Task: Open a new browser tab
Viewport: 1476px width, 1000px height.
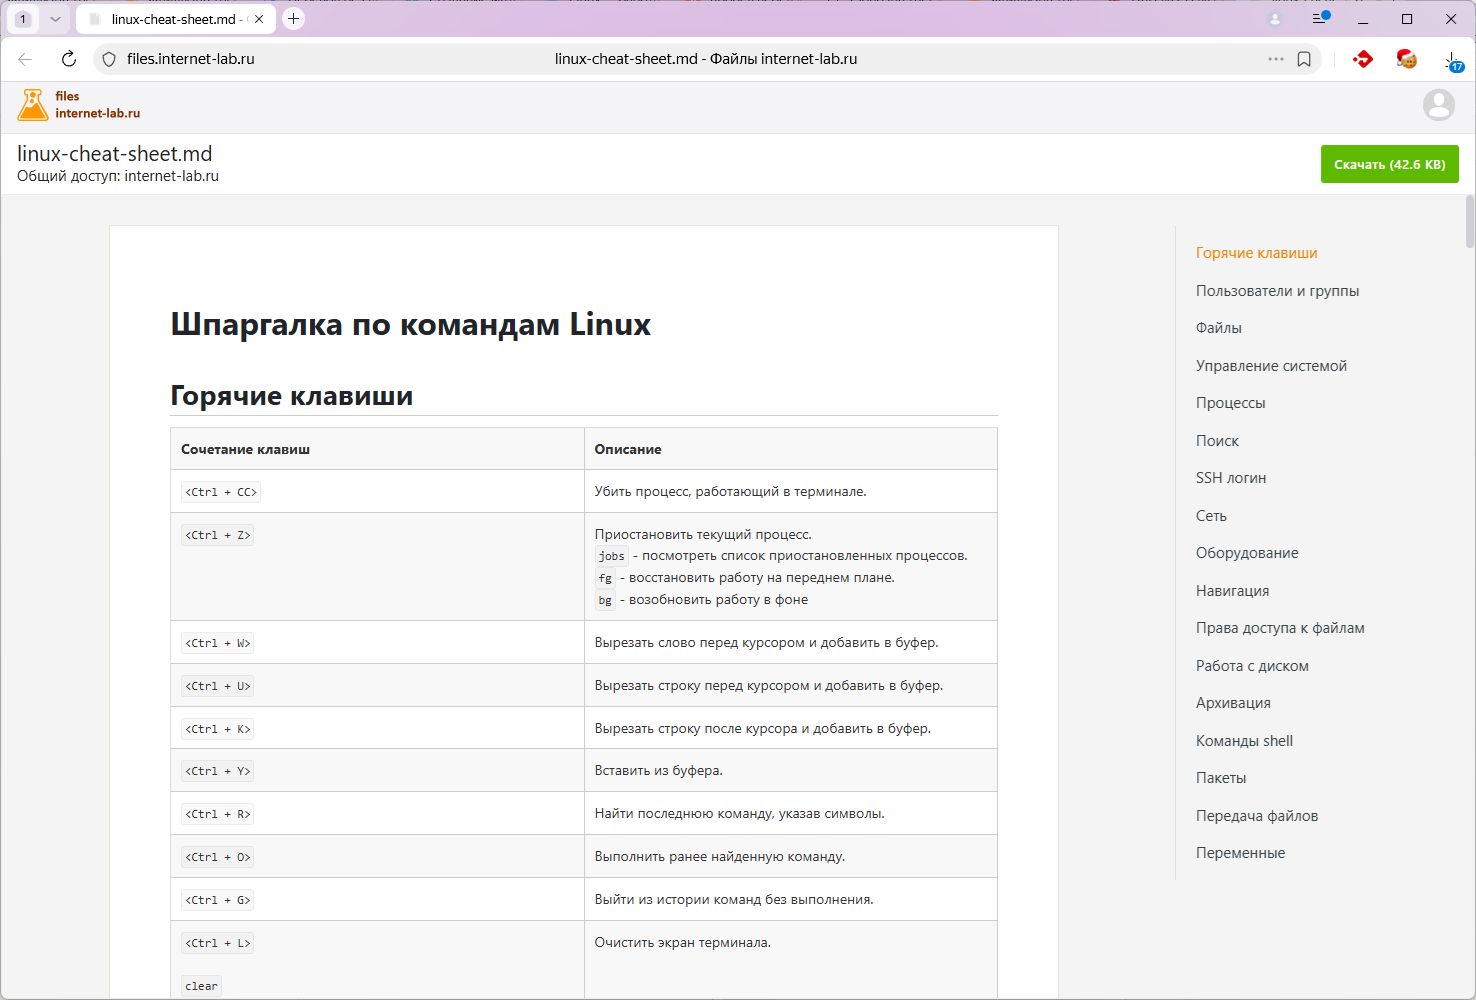Action: tap(293, 19)
